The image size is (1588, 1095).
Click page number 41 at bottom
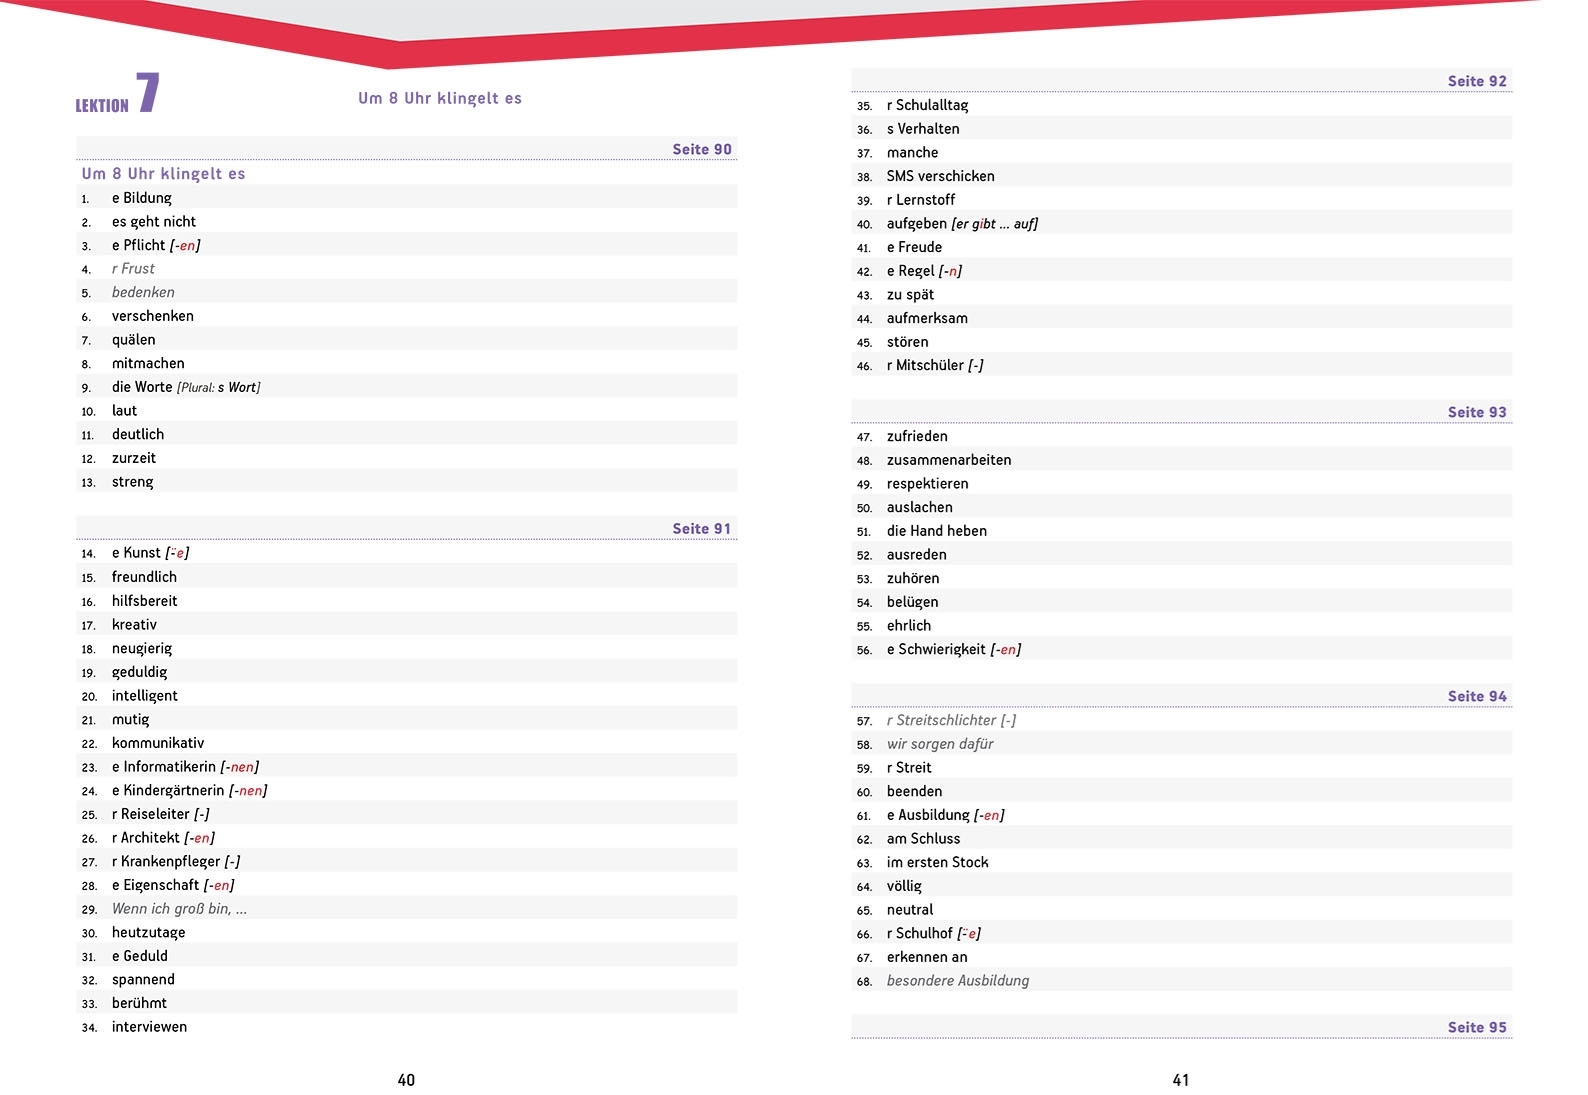coord(1180,1080)
